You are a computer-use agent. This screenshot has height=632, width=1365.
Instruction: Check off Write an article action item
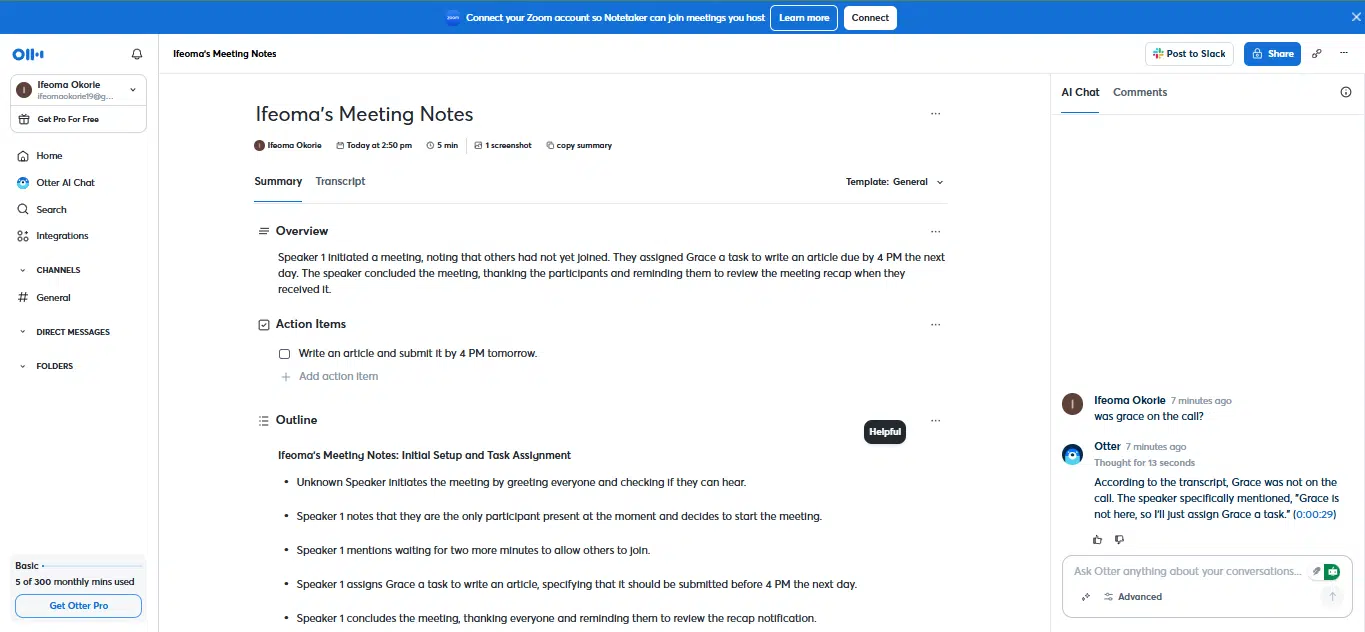285,354
